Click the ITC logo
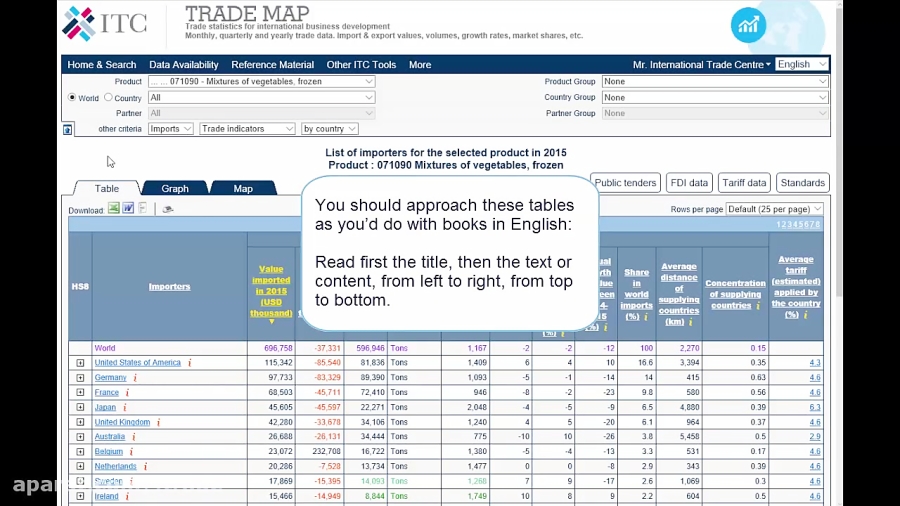Image resolution: width=900 pixels, height=506 pixels. (x=104, y=24)
